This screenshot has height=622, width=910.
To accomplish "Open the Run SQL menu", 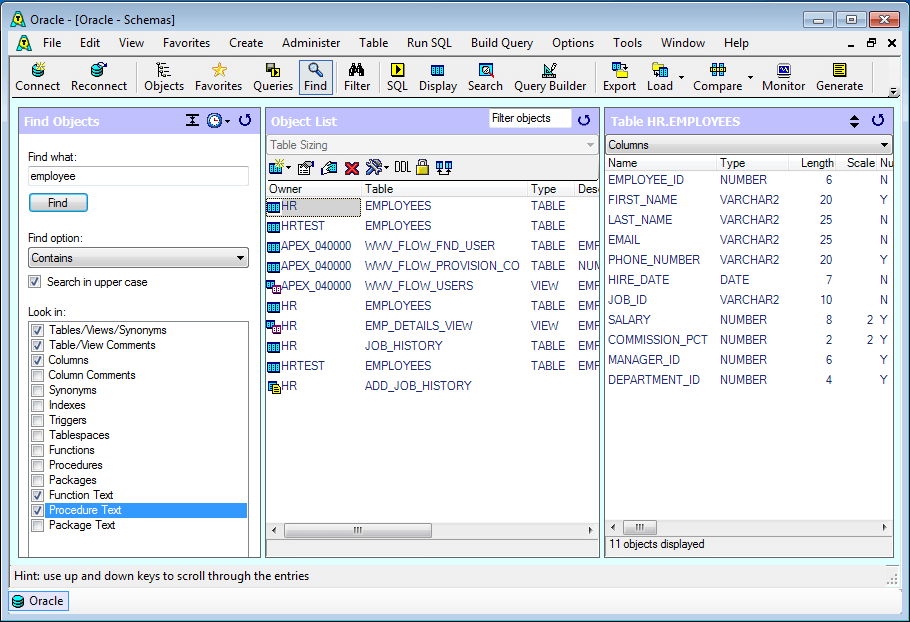I will click(x=429, y=43).
